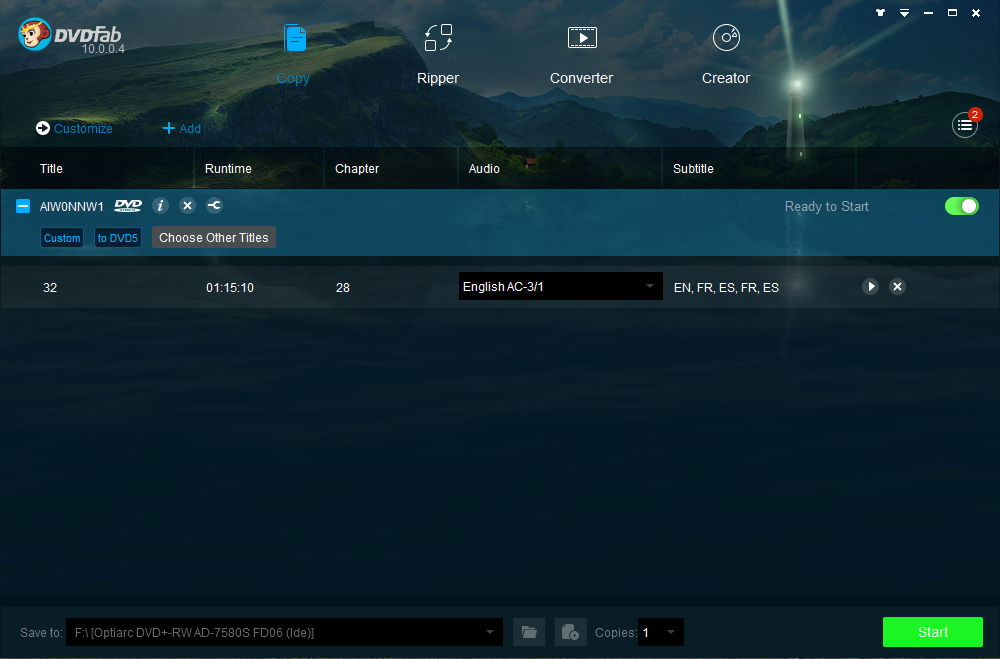
Task: Open the skin (t-shirt) icon in title bar
Action: [880, 13]
